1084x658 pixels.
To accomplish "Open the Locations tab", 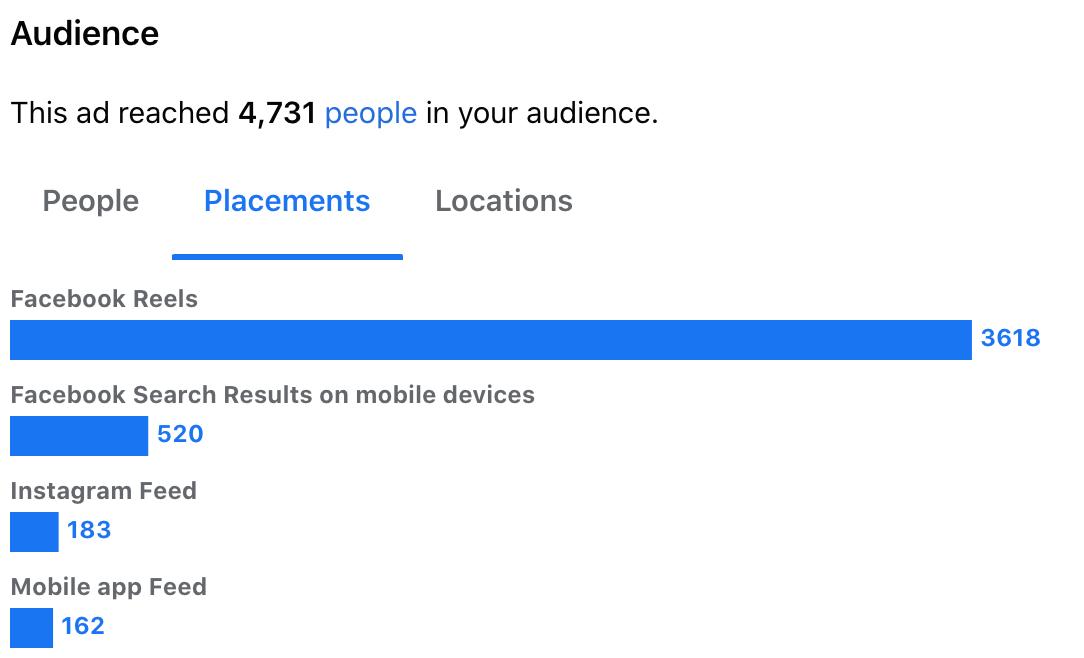I will click(504, 201).
